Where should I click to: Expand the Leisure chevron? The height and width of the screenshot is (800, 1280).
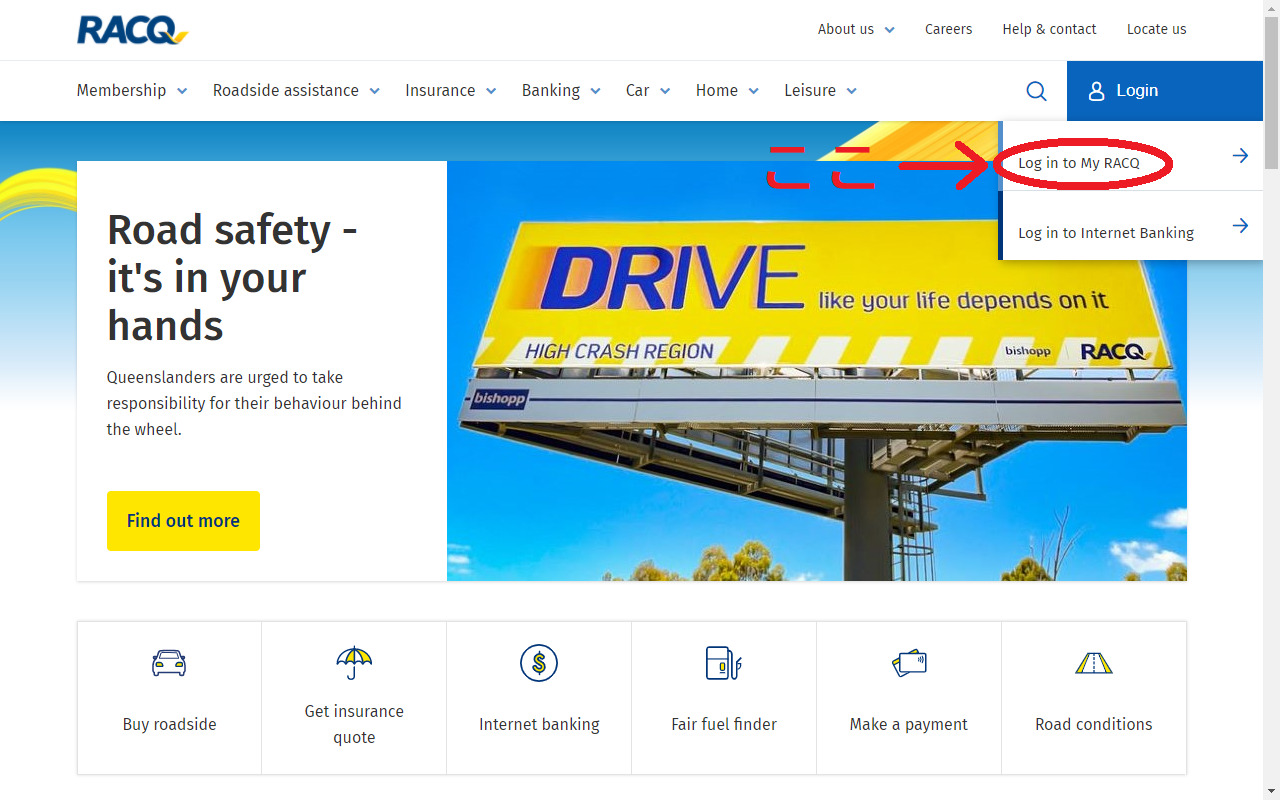[x=851, y=91]
